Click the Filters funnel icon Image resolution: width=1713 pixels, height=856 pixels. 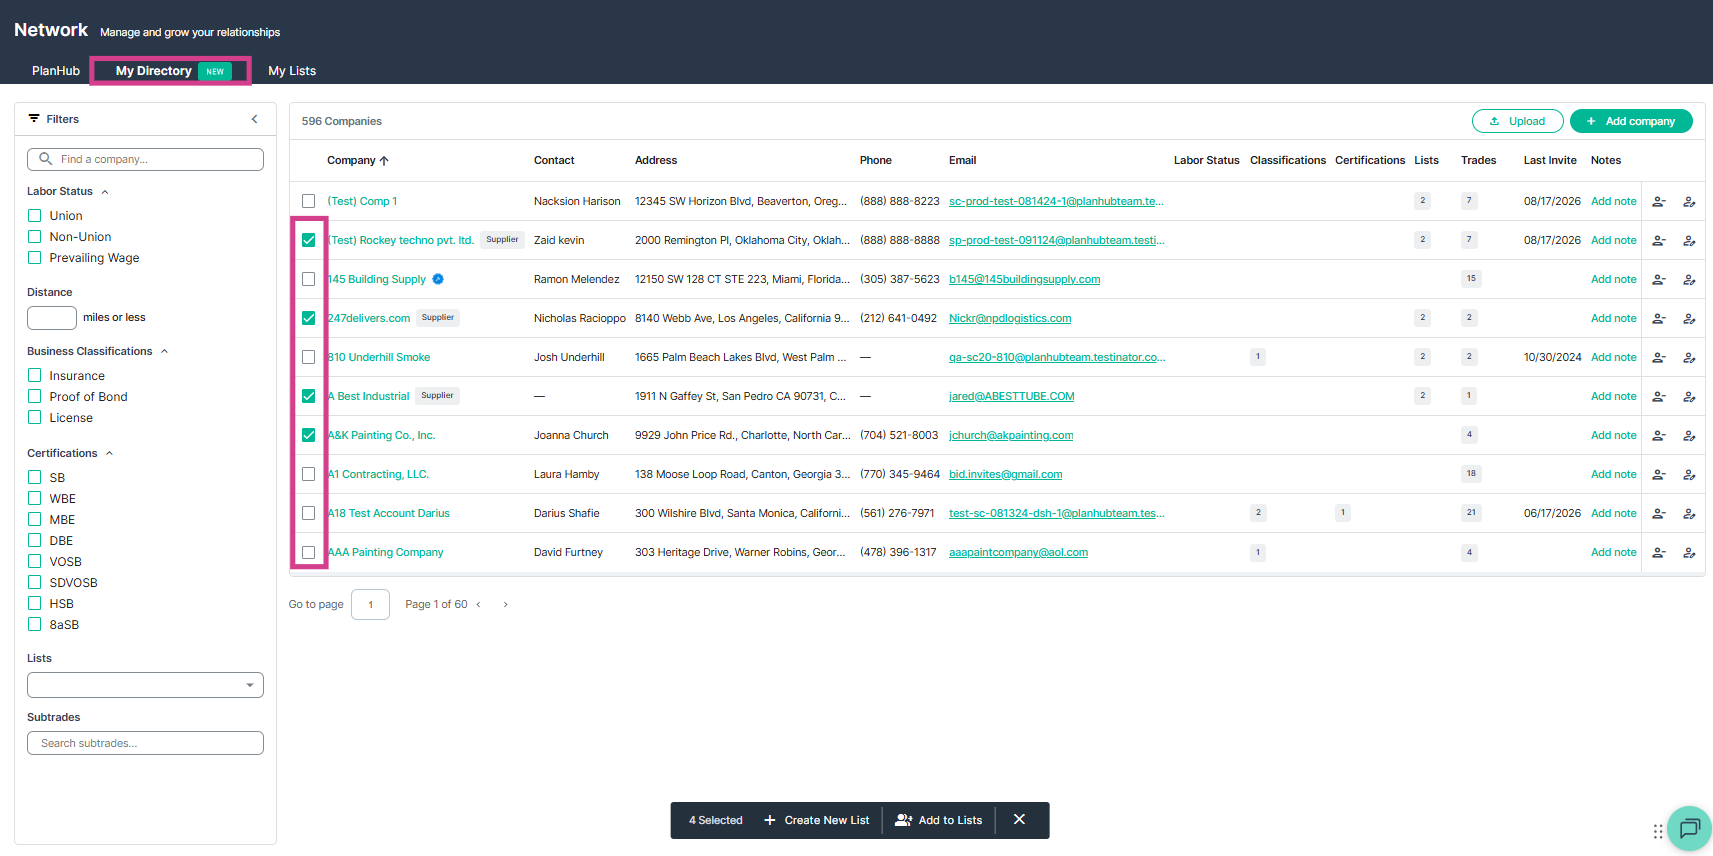pyautogui.click(x=34, y=118)
